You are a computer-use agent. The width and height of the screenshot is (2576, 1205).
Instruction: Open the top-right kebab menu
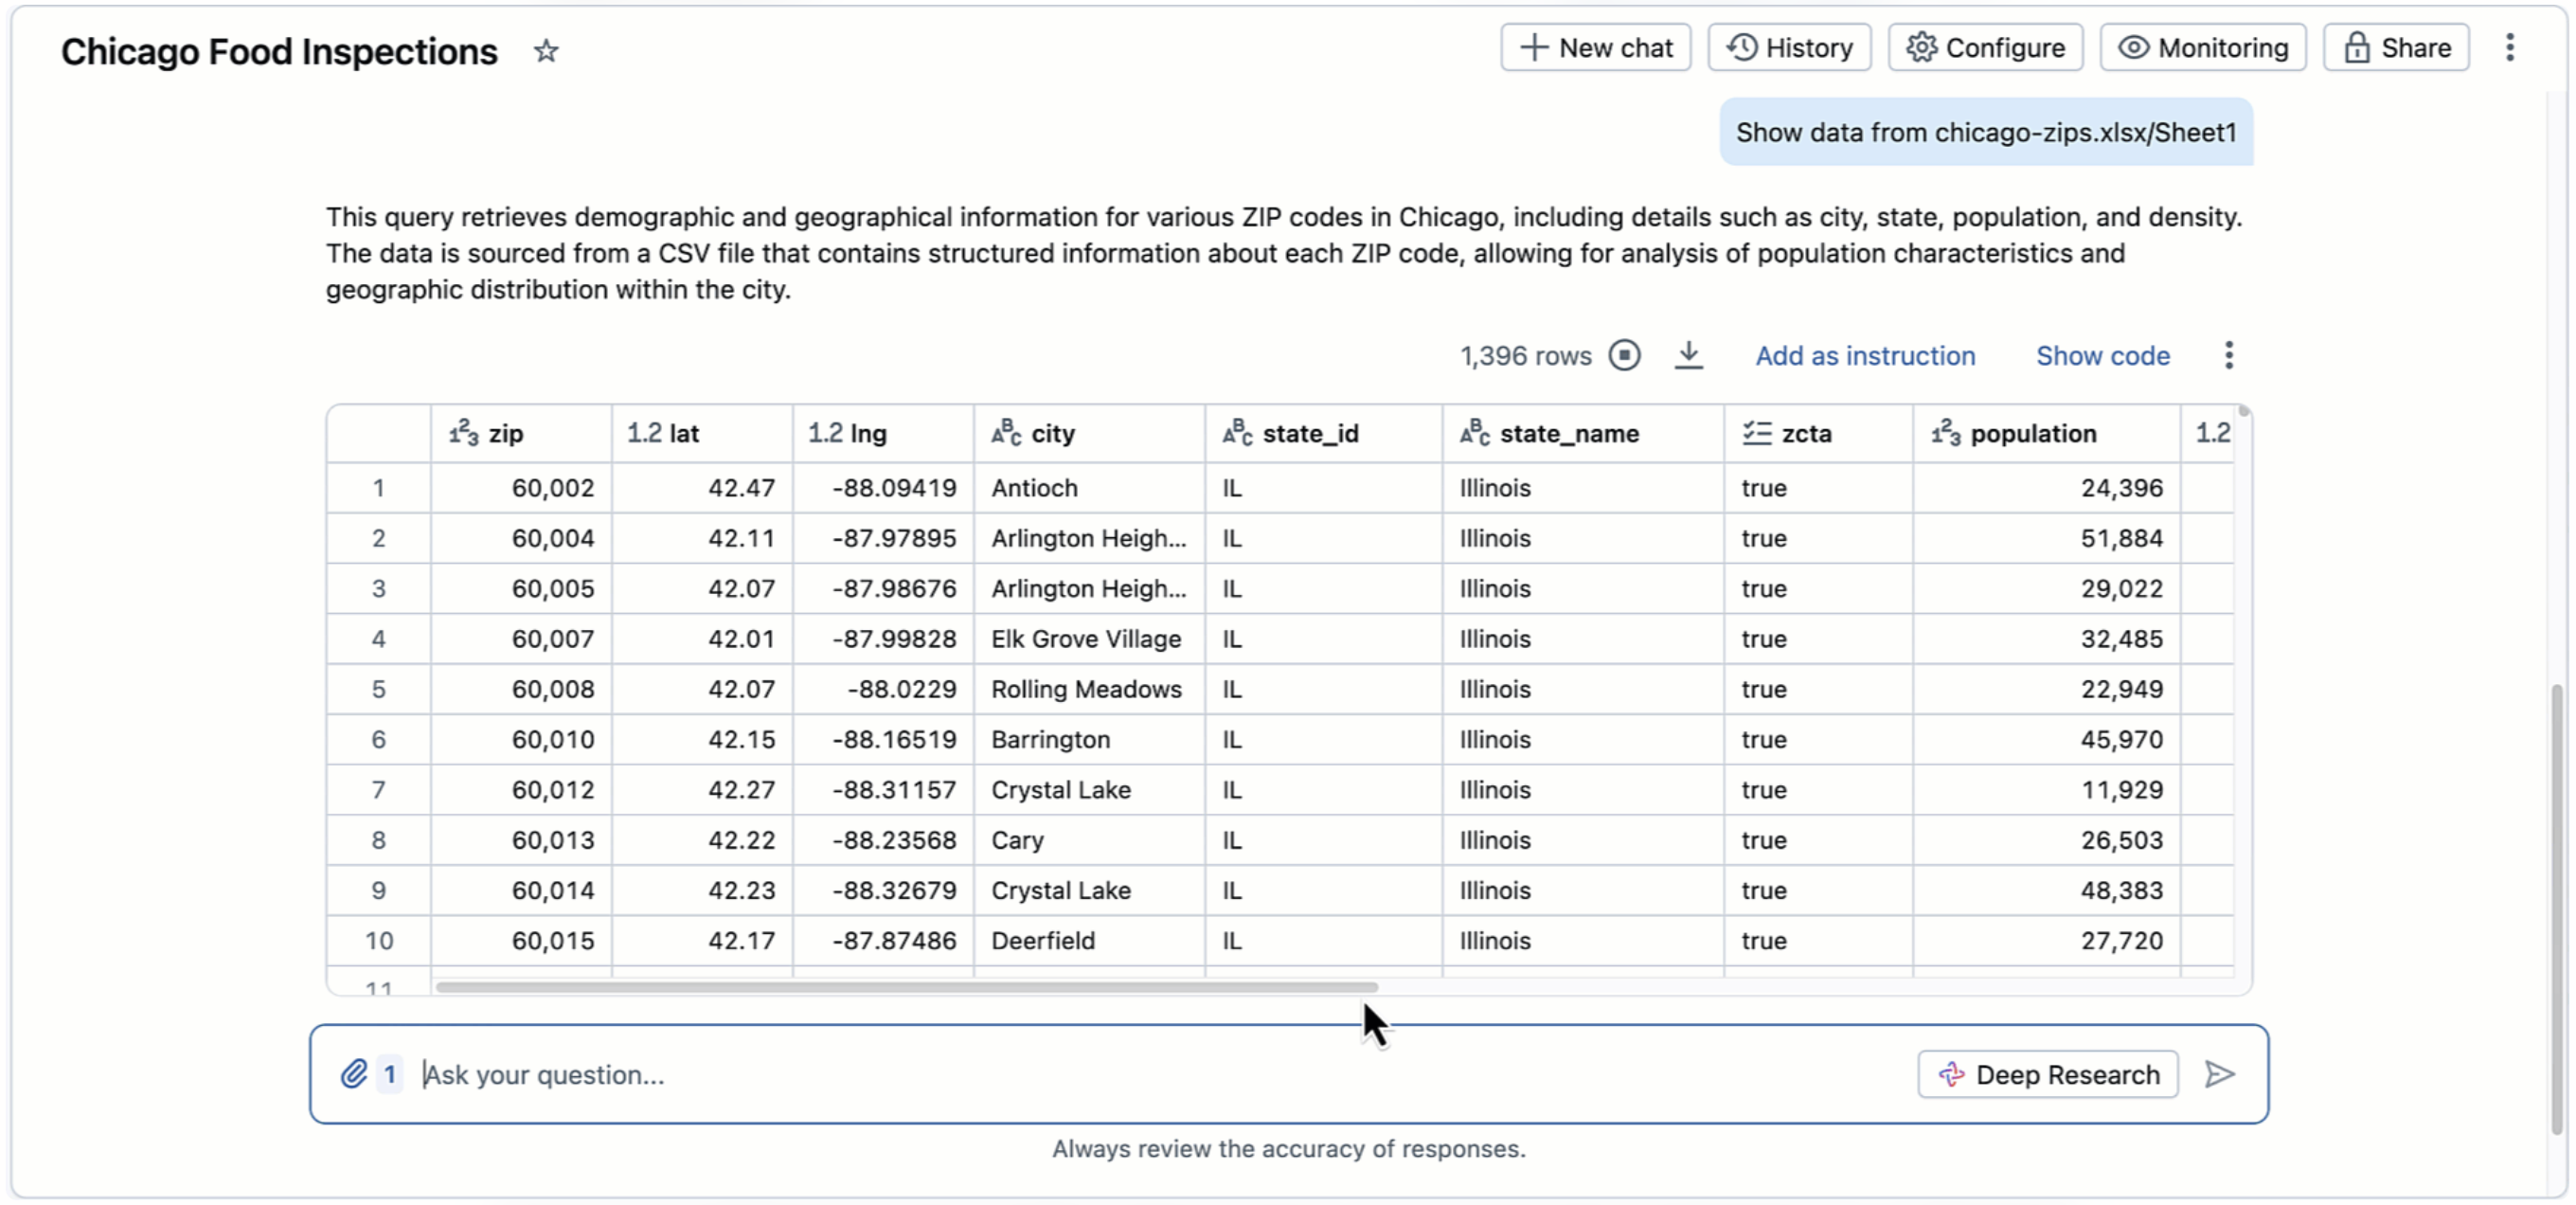click(x=2509, y=47)
